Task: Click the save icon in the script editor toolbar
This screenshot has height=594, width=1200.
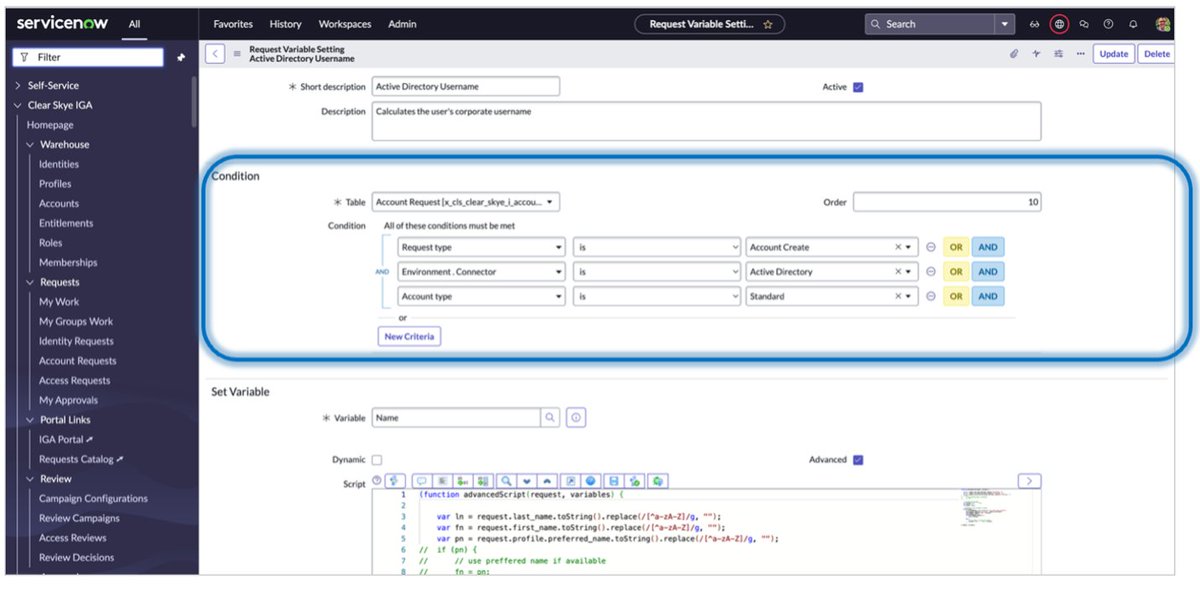Action: [x=614, y=480]
